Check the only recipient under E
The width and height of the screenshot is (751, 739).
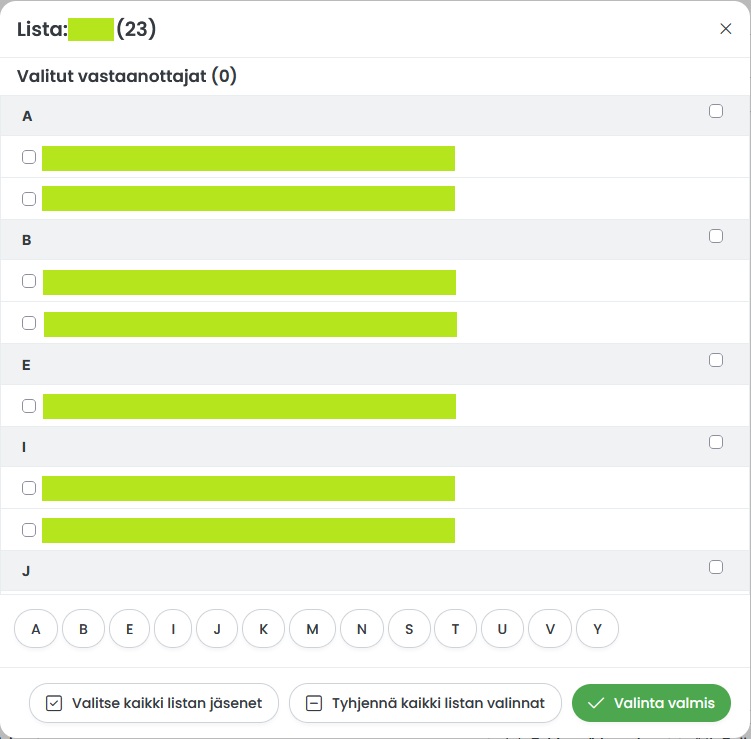29,406
